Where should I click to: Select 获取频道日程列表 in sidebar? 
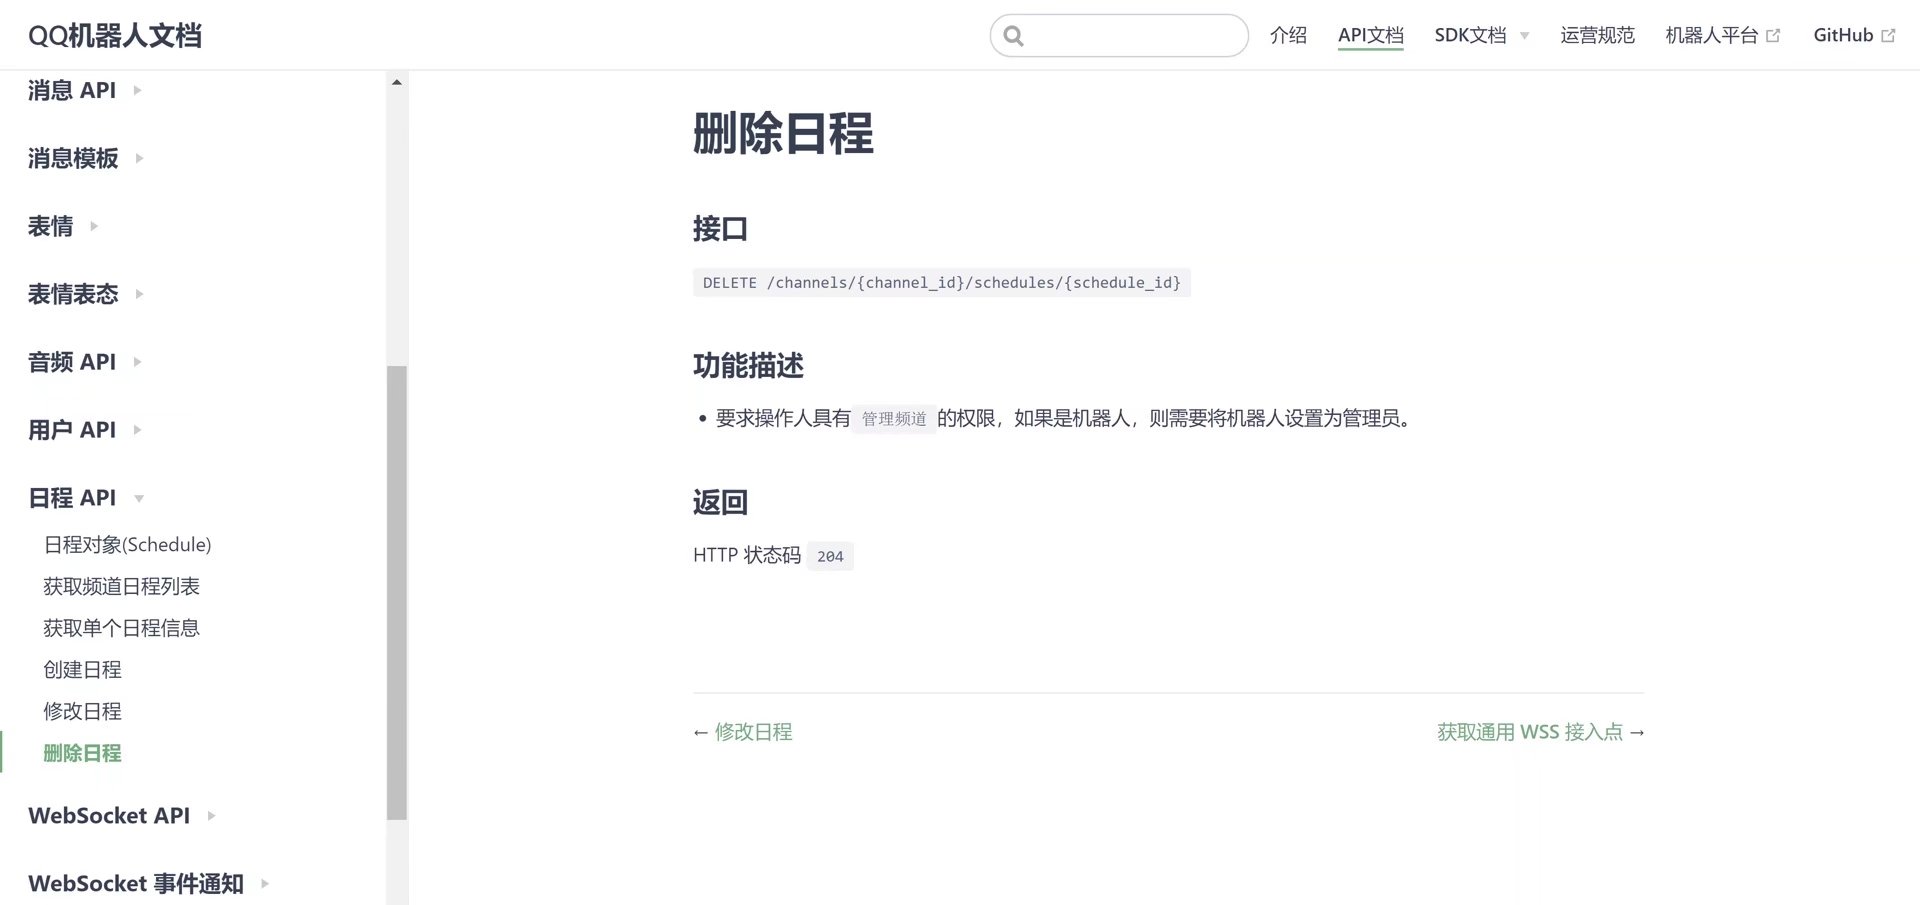[x=121, y=586]
